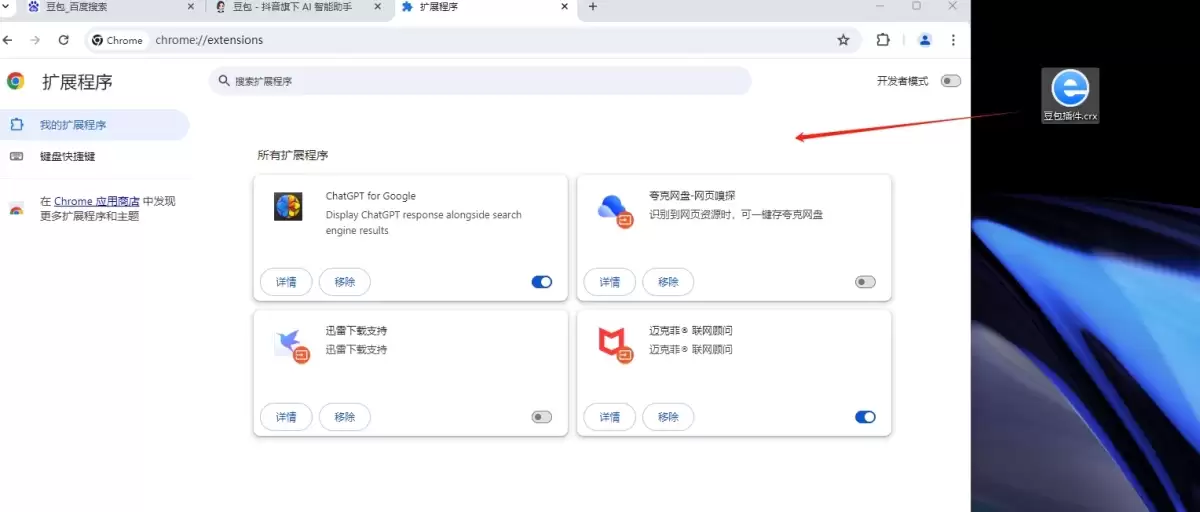Click the browser forward arrow

pyautogui.click(x=35, y=40)
